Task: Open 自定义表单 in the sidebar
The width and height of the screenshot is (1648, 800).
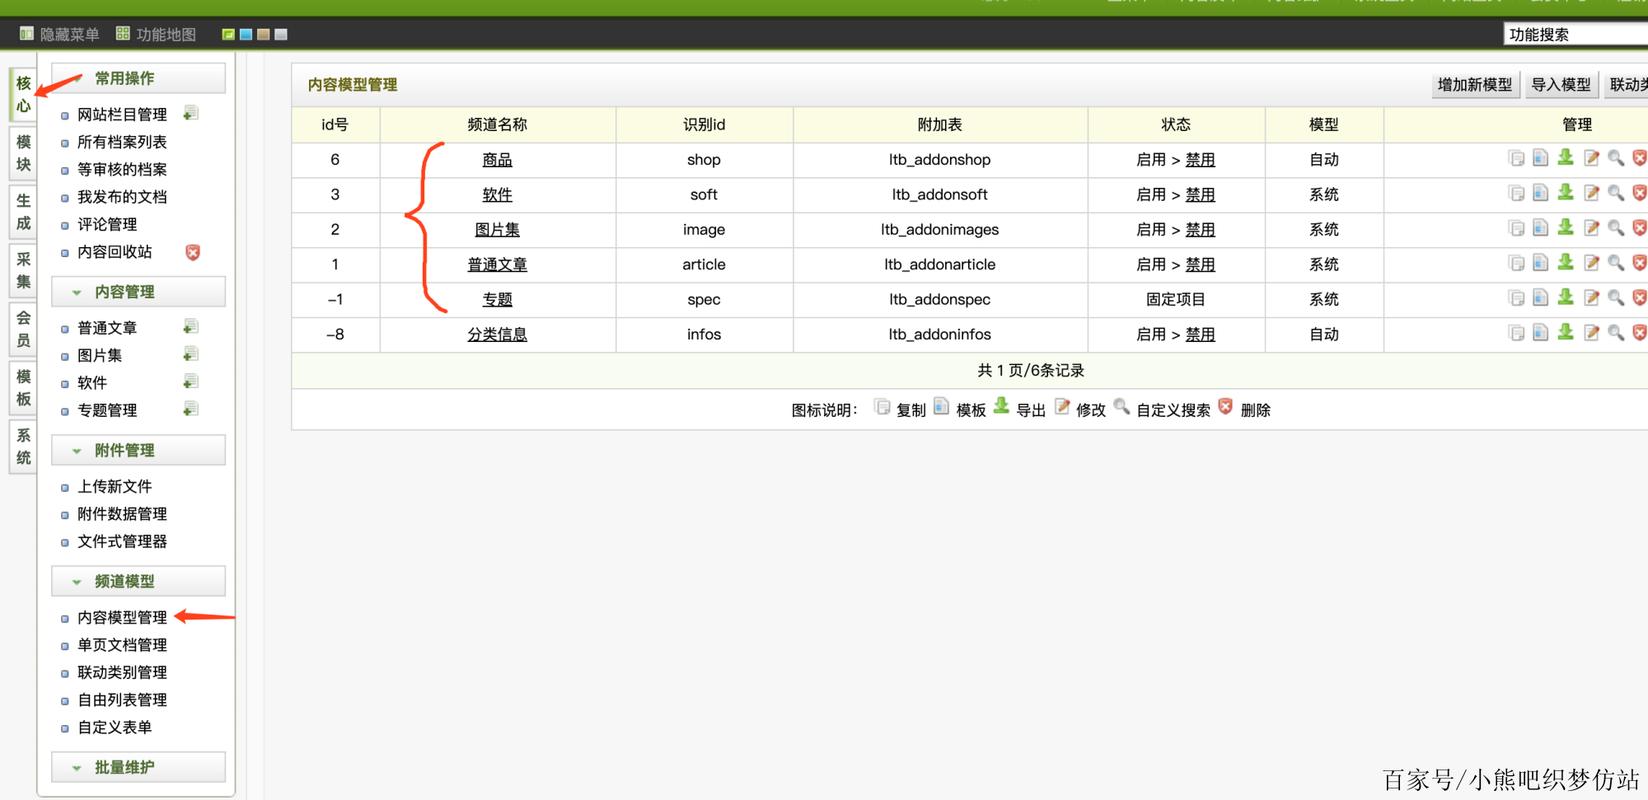Action: click(x=115, y=728)
